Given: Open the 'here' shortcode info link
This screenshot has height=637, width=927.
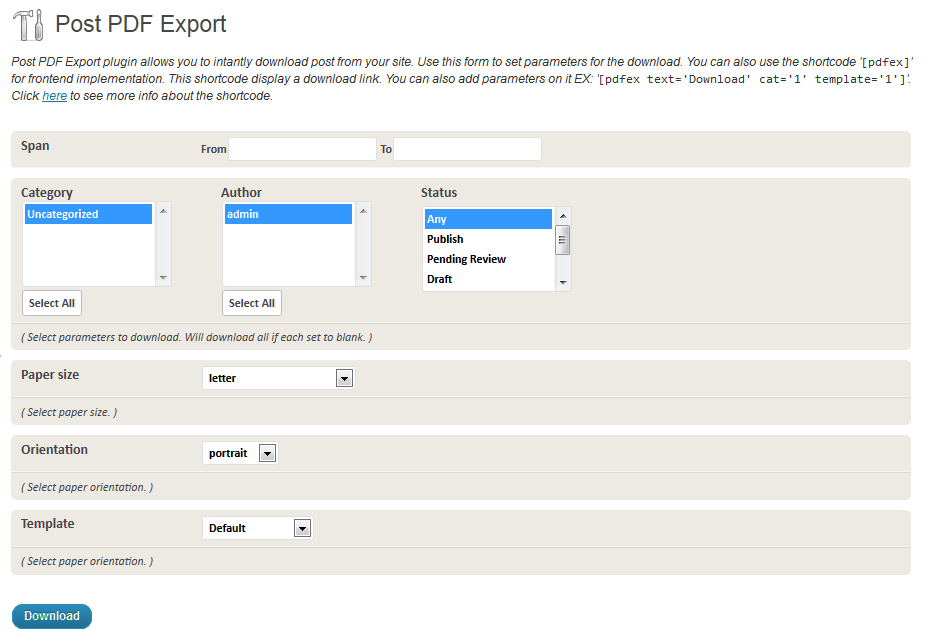Looking at the screenshot, I should [54, 97].
